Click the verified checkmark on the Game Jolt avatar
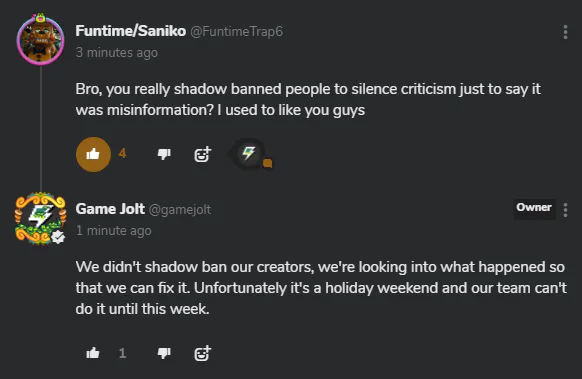 pyautogui.click(x=58, y=237)
